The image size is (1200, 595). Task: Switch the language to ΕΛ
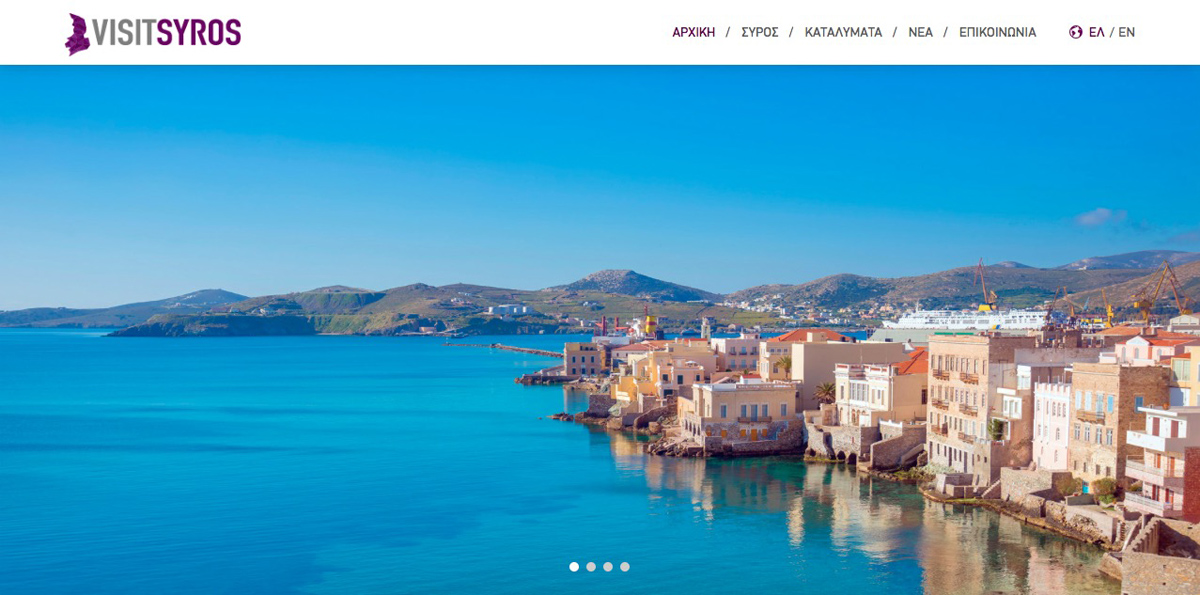1096,32
